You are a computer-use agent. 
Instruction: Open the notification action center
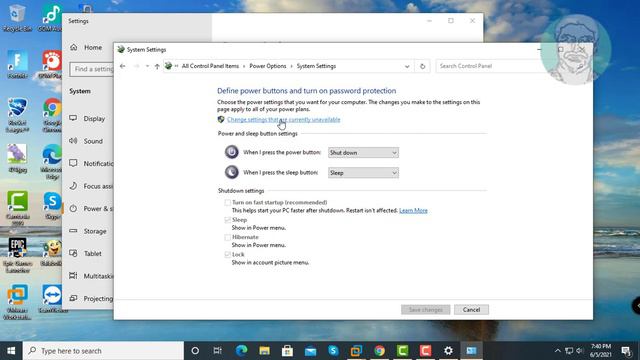(x=626, y=351)
